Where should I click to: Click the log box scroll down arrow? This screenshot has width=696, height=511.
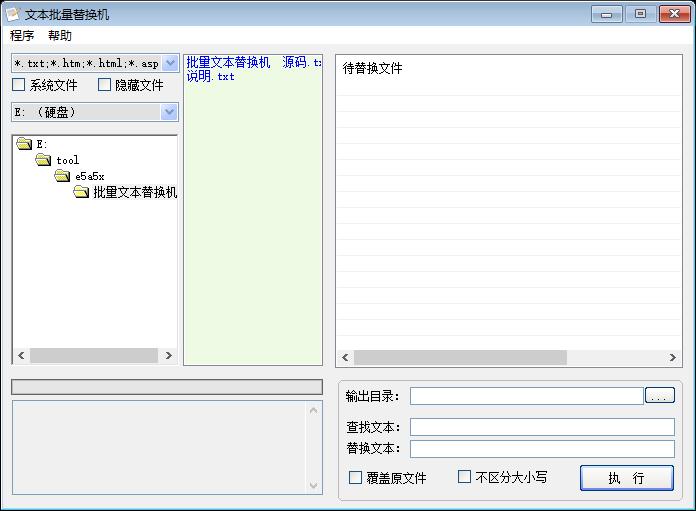(x=313, y=485)
